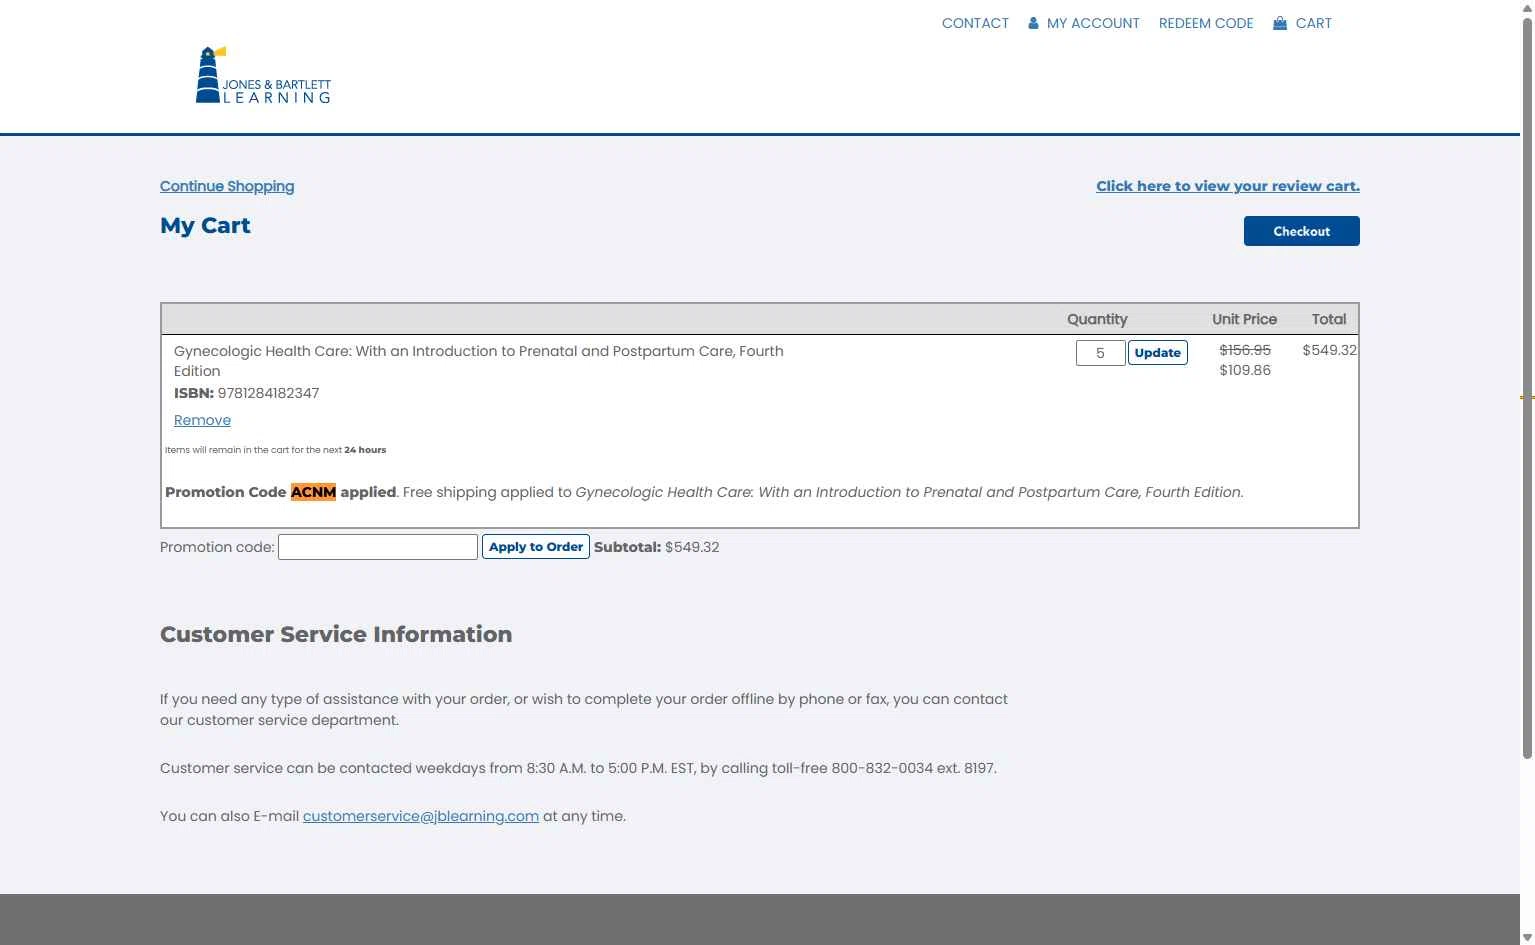Click the Jones & Bartlett Learning lighthouse logo
The image size is (1535, 945).
(x=263, y=75)
